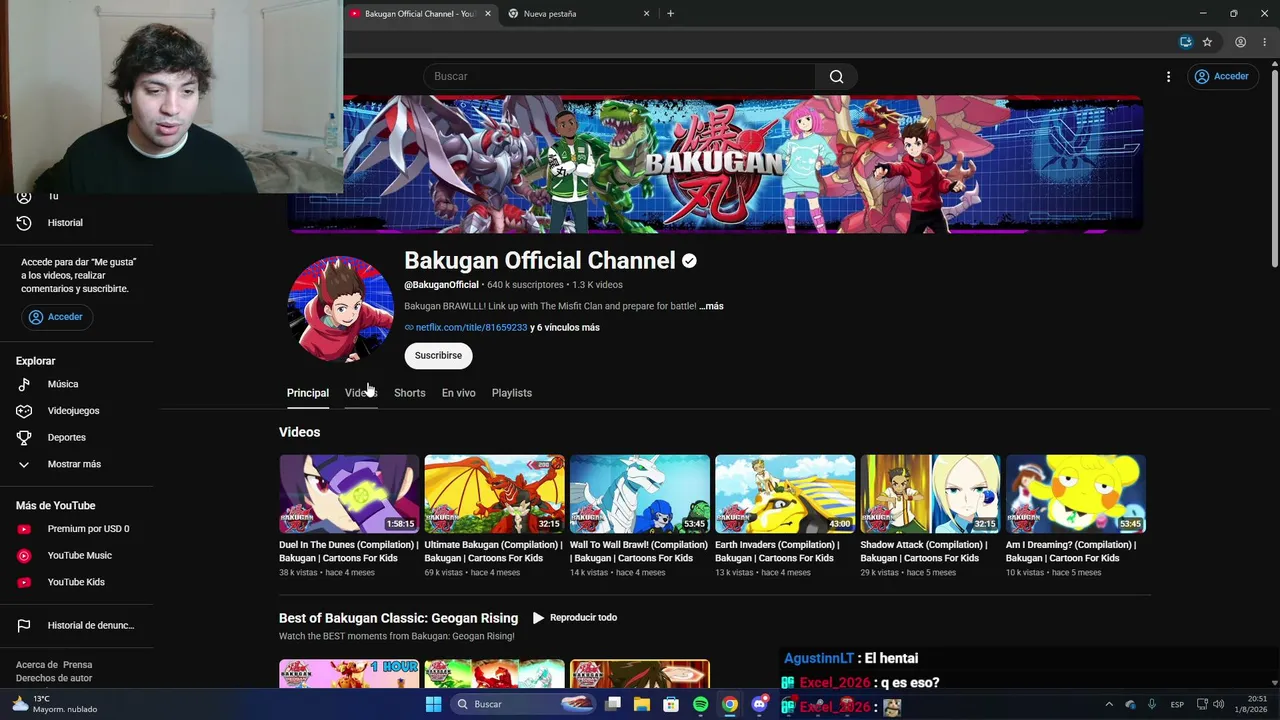Click Reproducir todo for Geogan Rising
The image size is (1280, 720).
point(575,618)
